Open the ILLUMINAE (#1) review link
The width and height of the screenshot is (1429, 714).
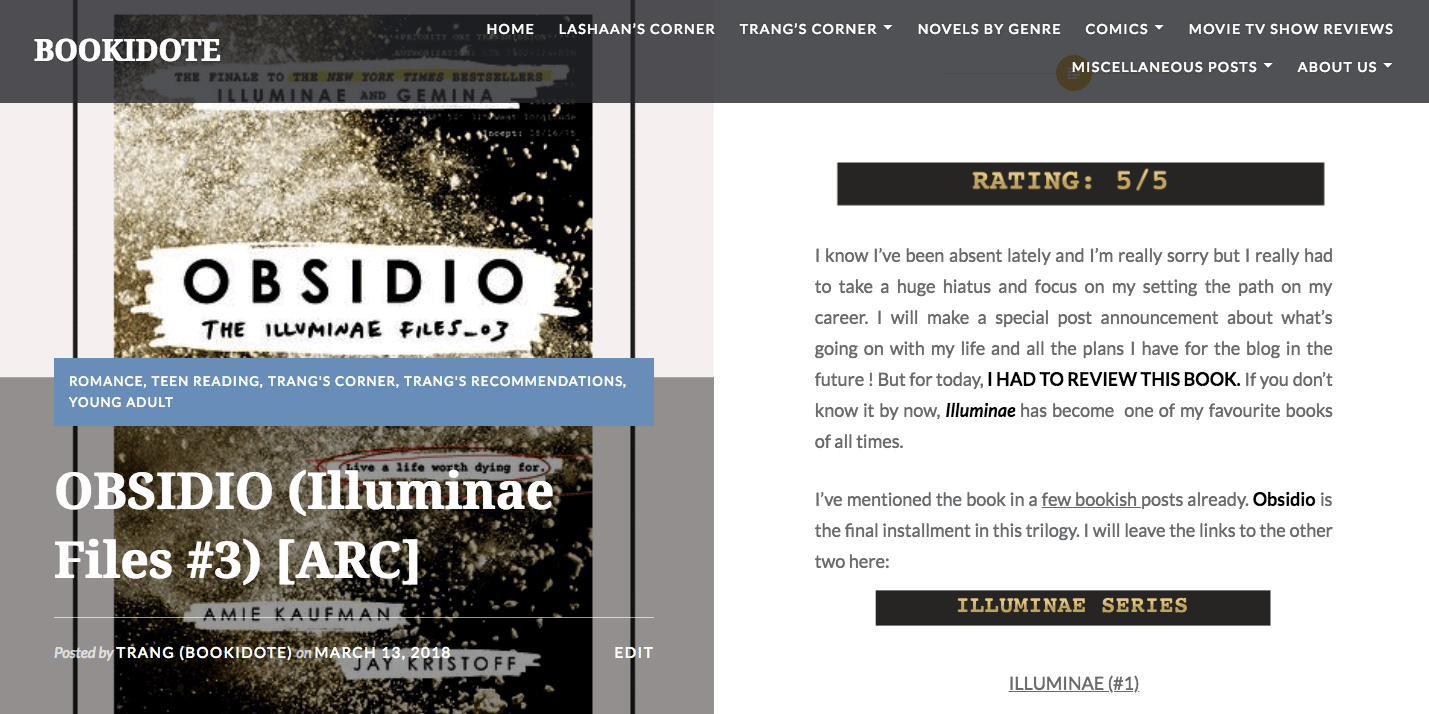pos(1073,683)
